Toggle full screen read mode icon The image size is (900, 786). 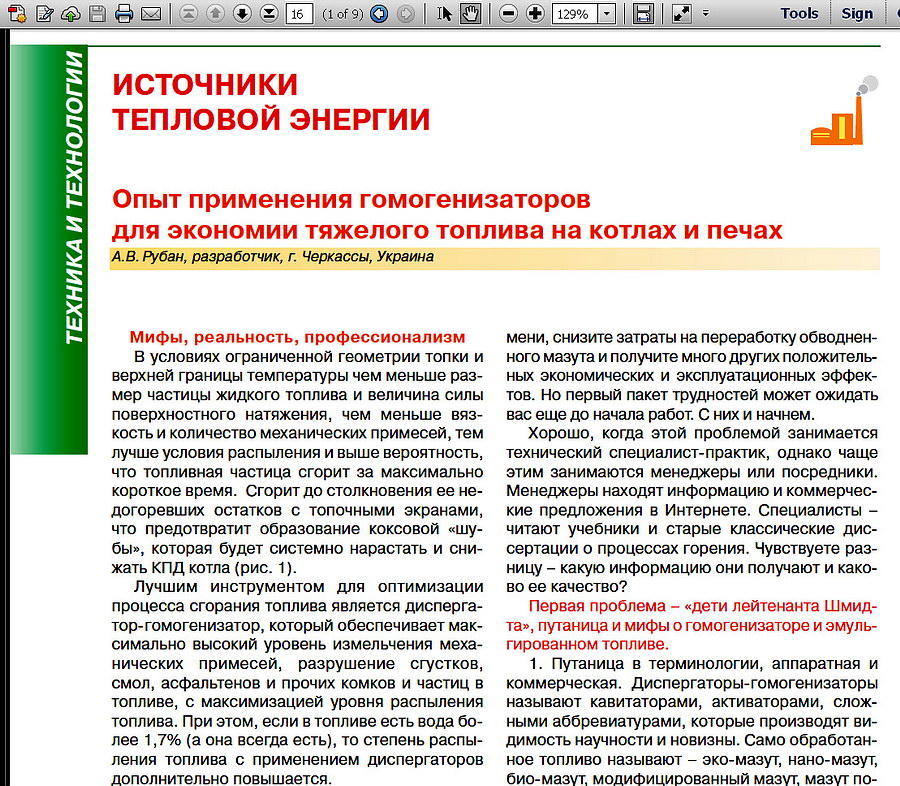pyautogui.click(x=681, y=13)
